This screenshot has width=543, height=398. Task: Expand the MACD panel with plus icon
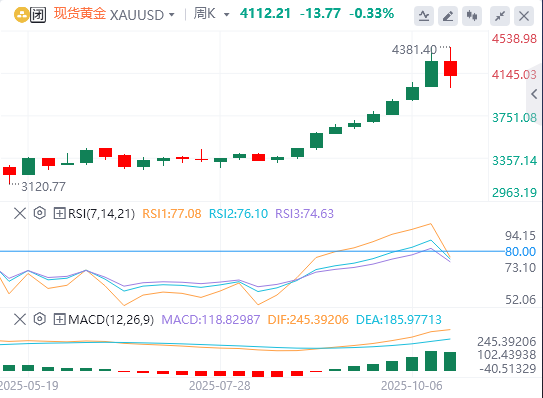click(x=60, y=319)
